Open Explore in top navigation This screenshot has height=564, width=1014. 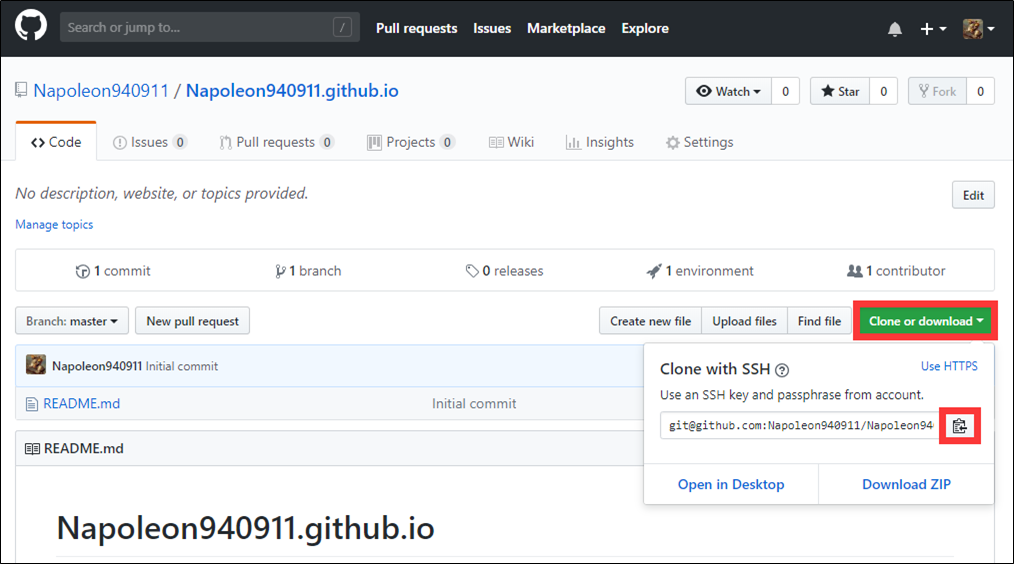click(x=645, y=28)
